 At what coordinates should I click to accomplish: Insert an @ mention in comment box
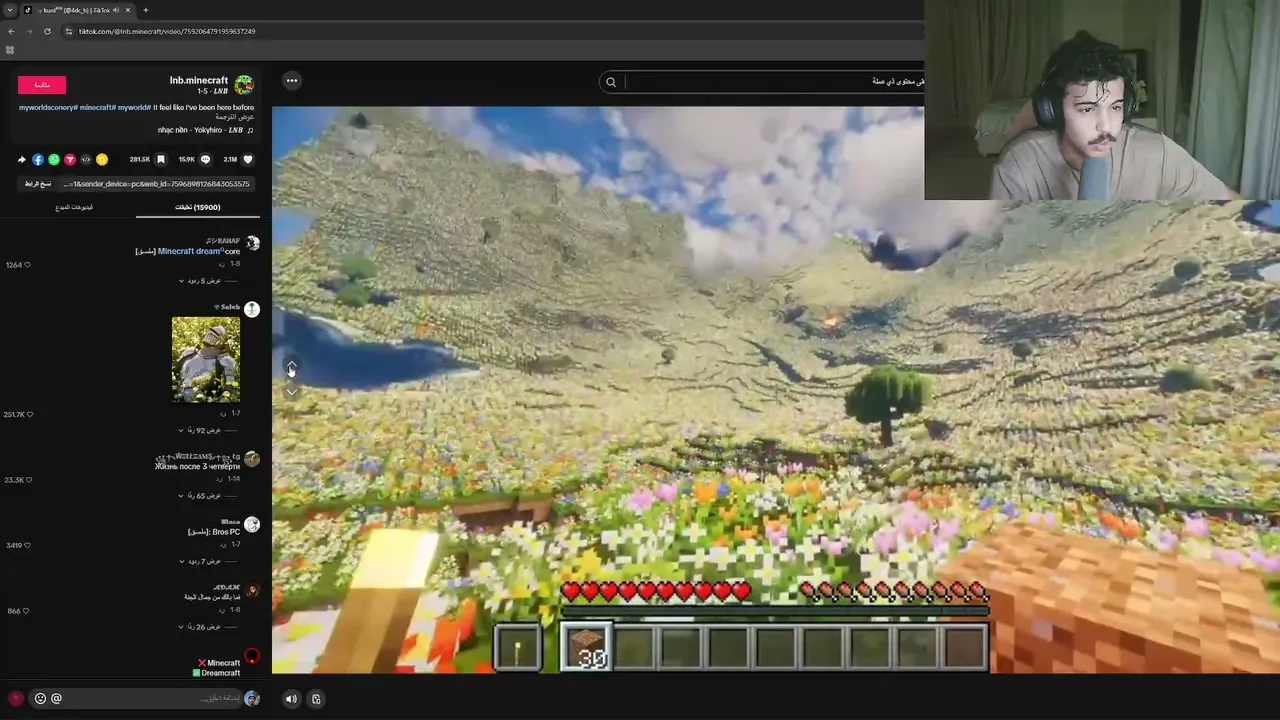56,698
